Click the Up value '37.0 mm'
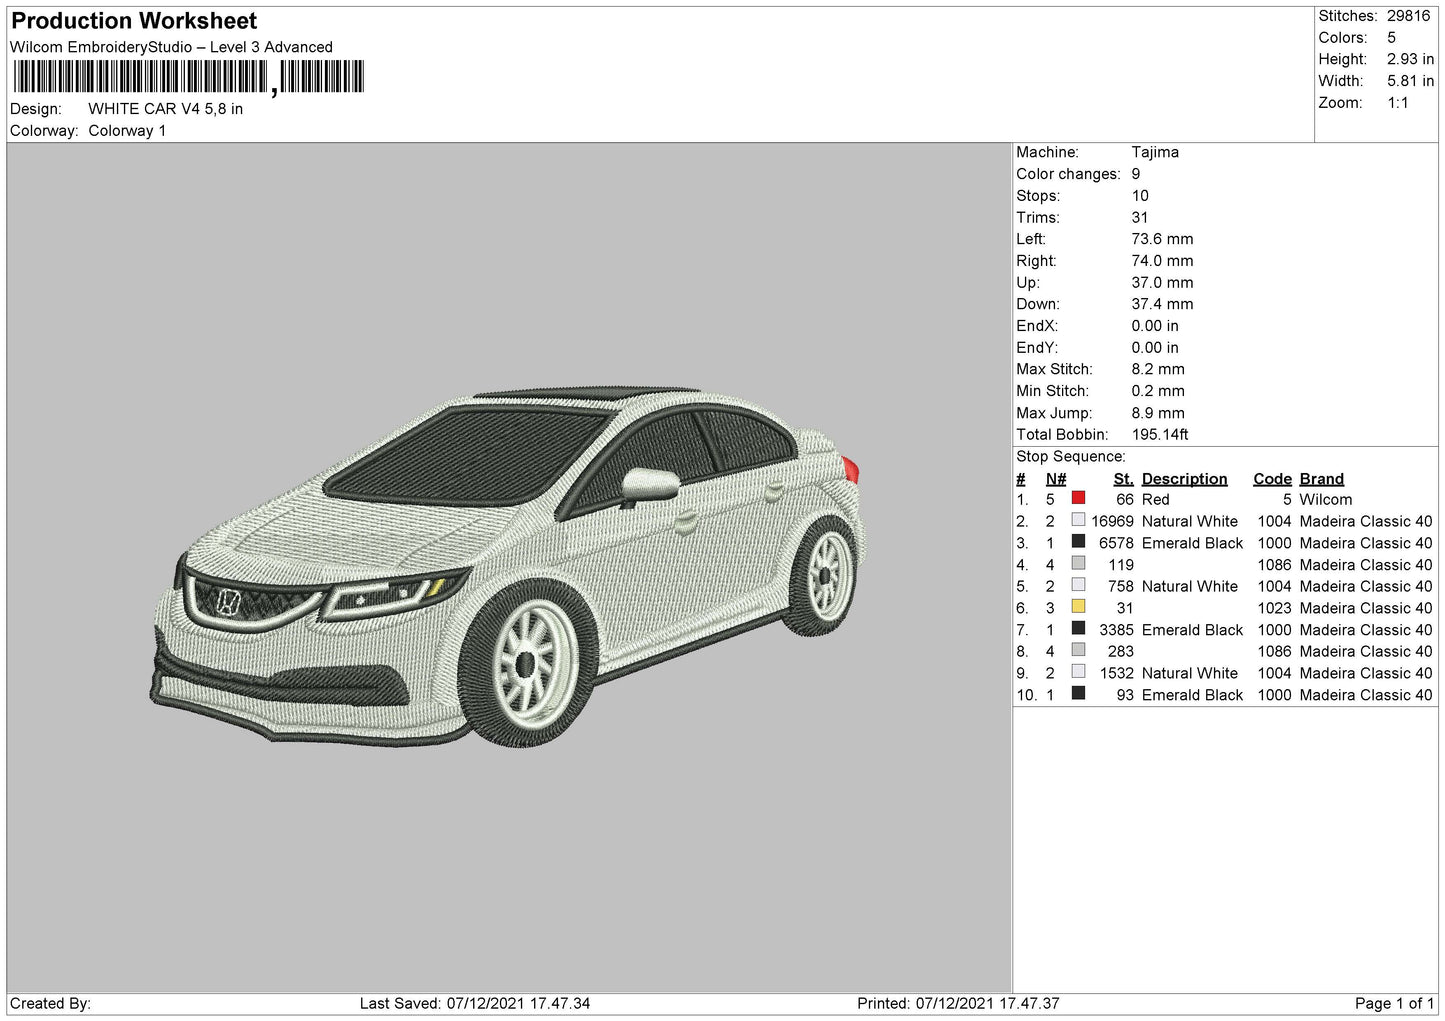 pyautogui.click(x=1162, y=283)
